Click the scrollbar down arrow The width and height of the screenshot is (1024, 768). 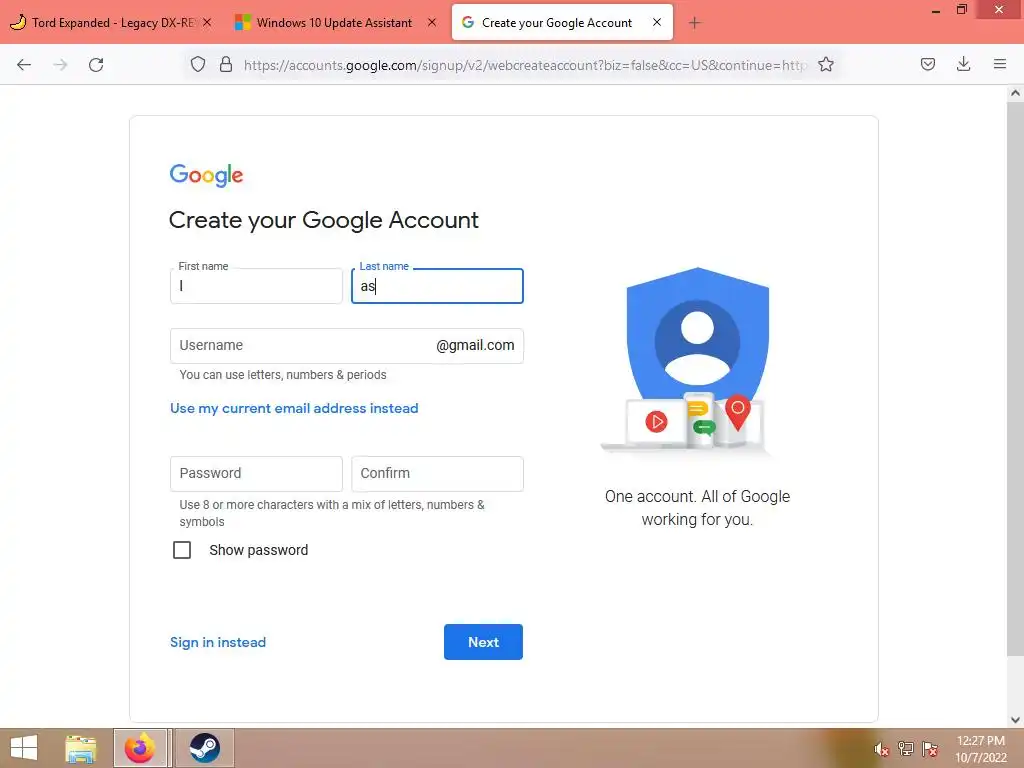pyautogui.click(x=1015, y=720)
